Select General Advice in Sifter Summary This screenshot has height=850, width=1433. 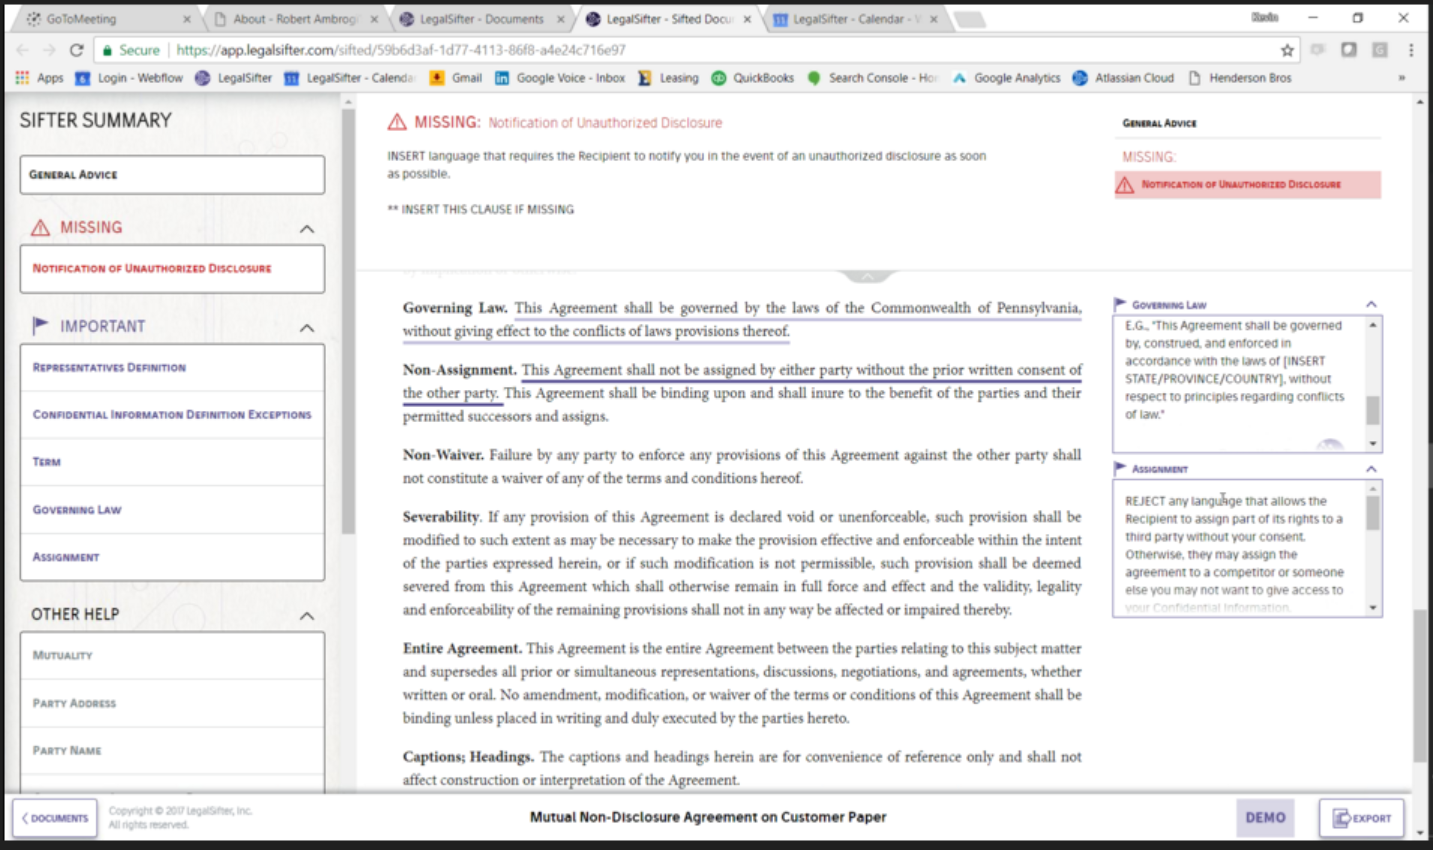[172, 174]
